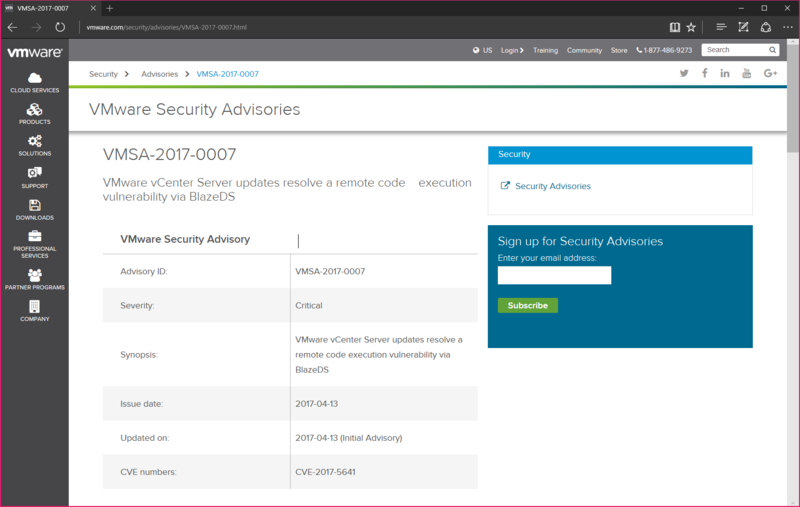Viewport: 800px width, 507px height.
Task: Click the Facebook share icon
Action: (705, 73)
